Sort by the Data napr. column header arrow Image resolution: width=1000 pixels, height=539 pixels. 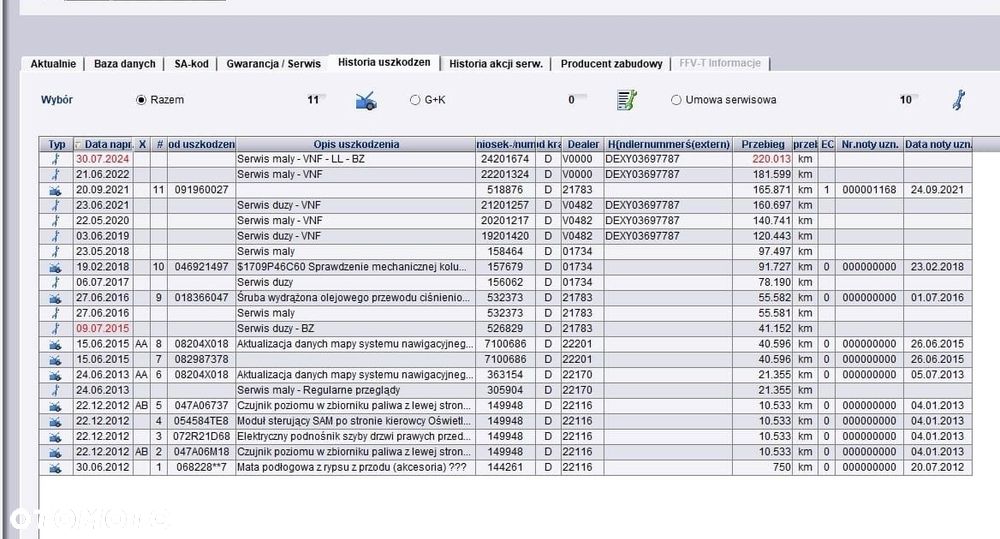tap(79, 145)
